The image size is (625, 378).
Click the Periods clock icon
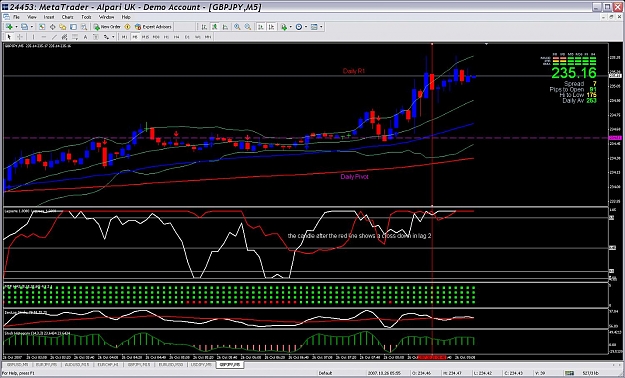(299, 27)
